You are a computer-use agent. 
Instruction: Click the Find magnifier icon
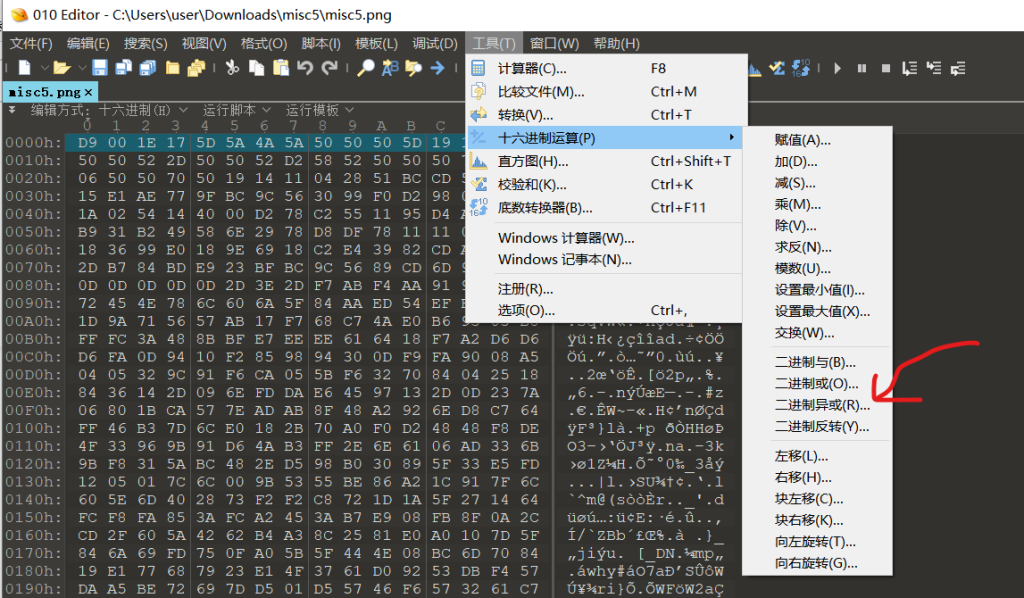[x=366, y=68]
